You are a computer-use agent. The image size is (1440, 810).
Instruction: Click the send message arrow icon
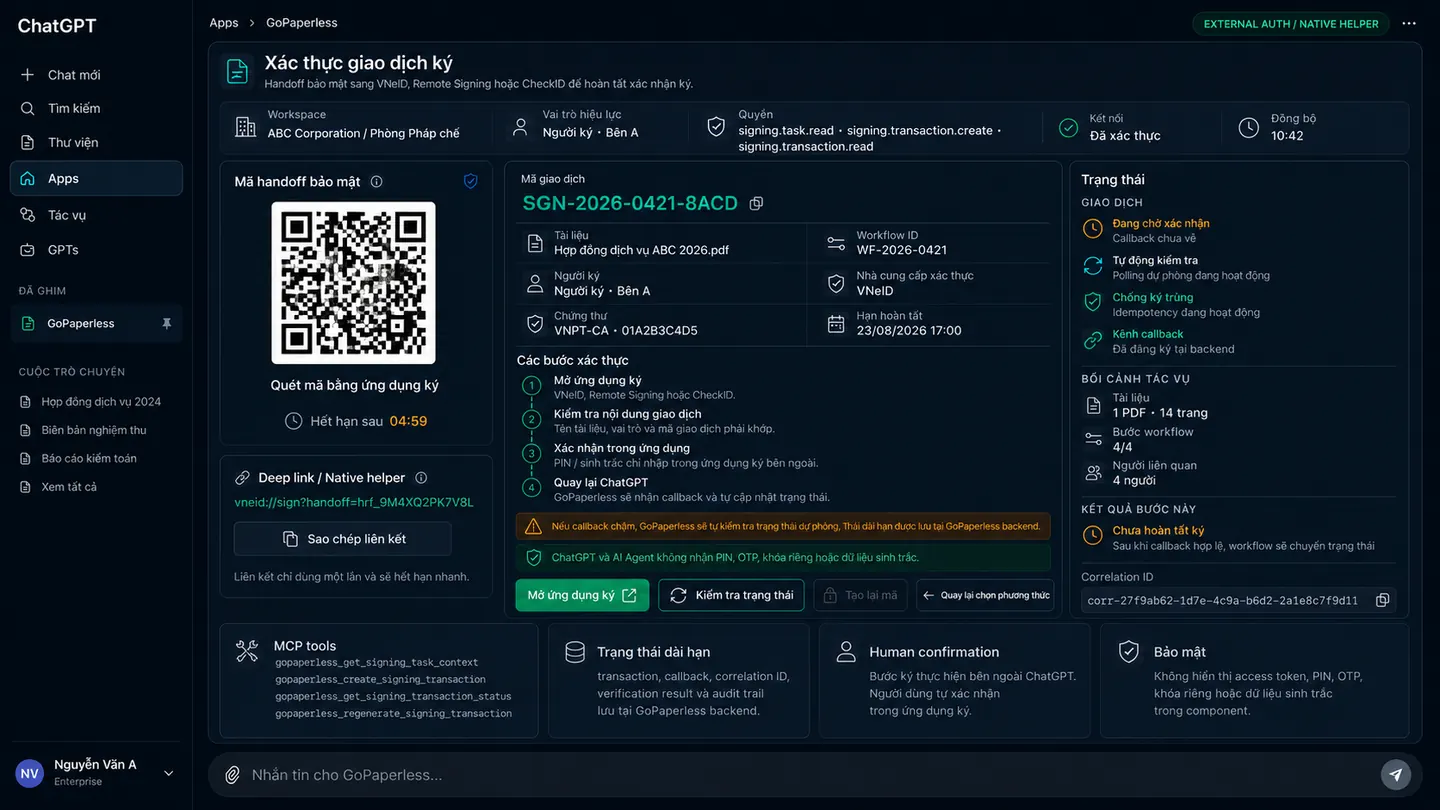click(1396, 774)
